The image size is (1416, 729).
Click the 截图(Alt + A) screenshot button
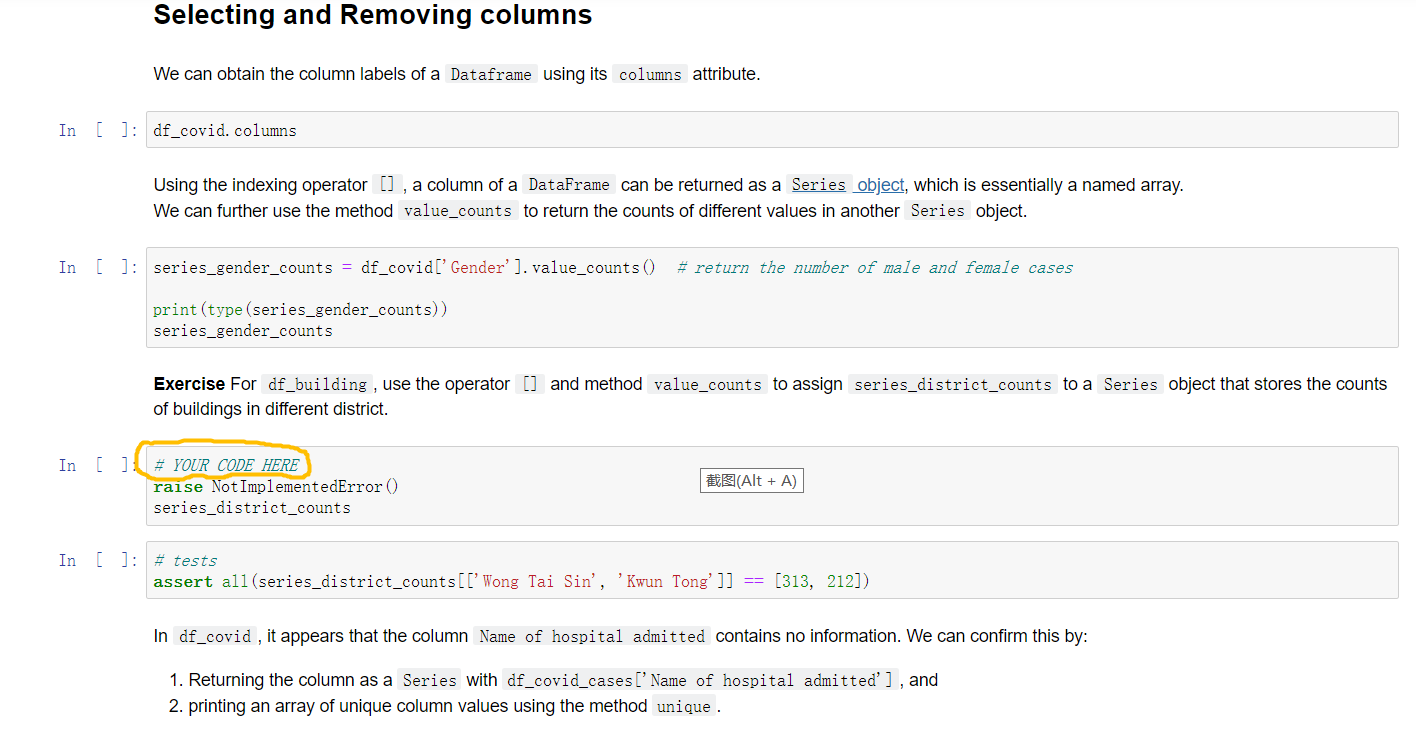tap(751, 480)
